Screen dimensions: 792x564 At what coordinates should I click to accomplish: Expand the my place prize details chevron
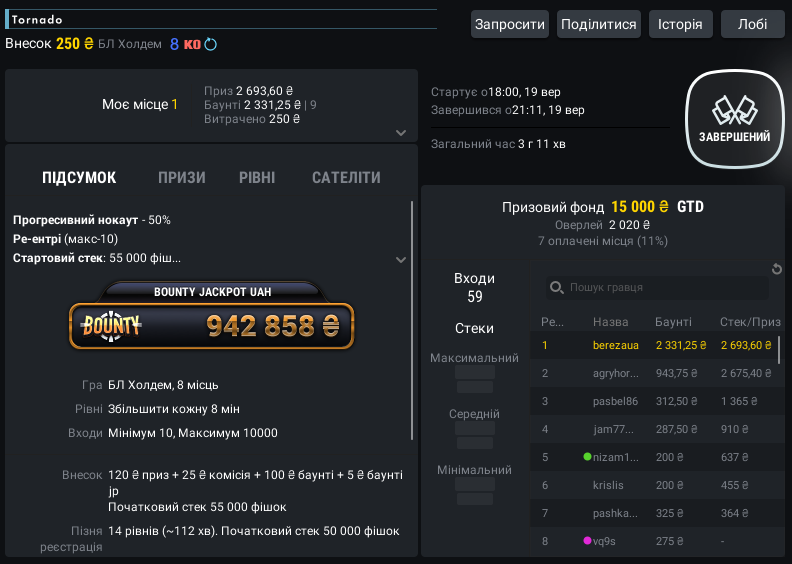[x=401, y=133]
